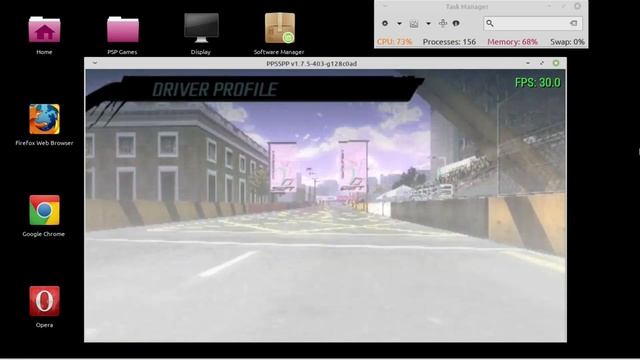Open Task Manager window menu at top-left
The width and height of the screenshot is (640, 360).
(x=384, y=6)
